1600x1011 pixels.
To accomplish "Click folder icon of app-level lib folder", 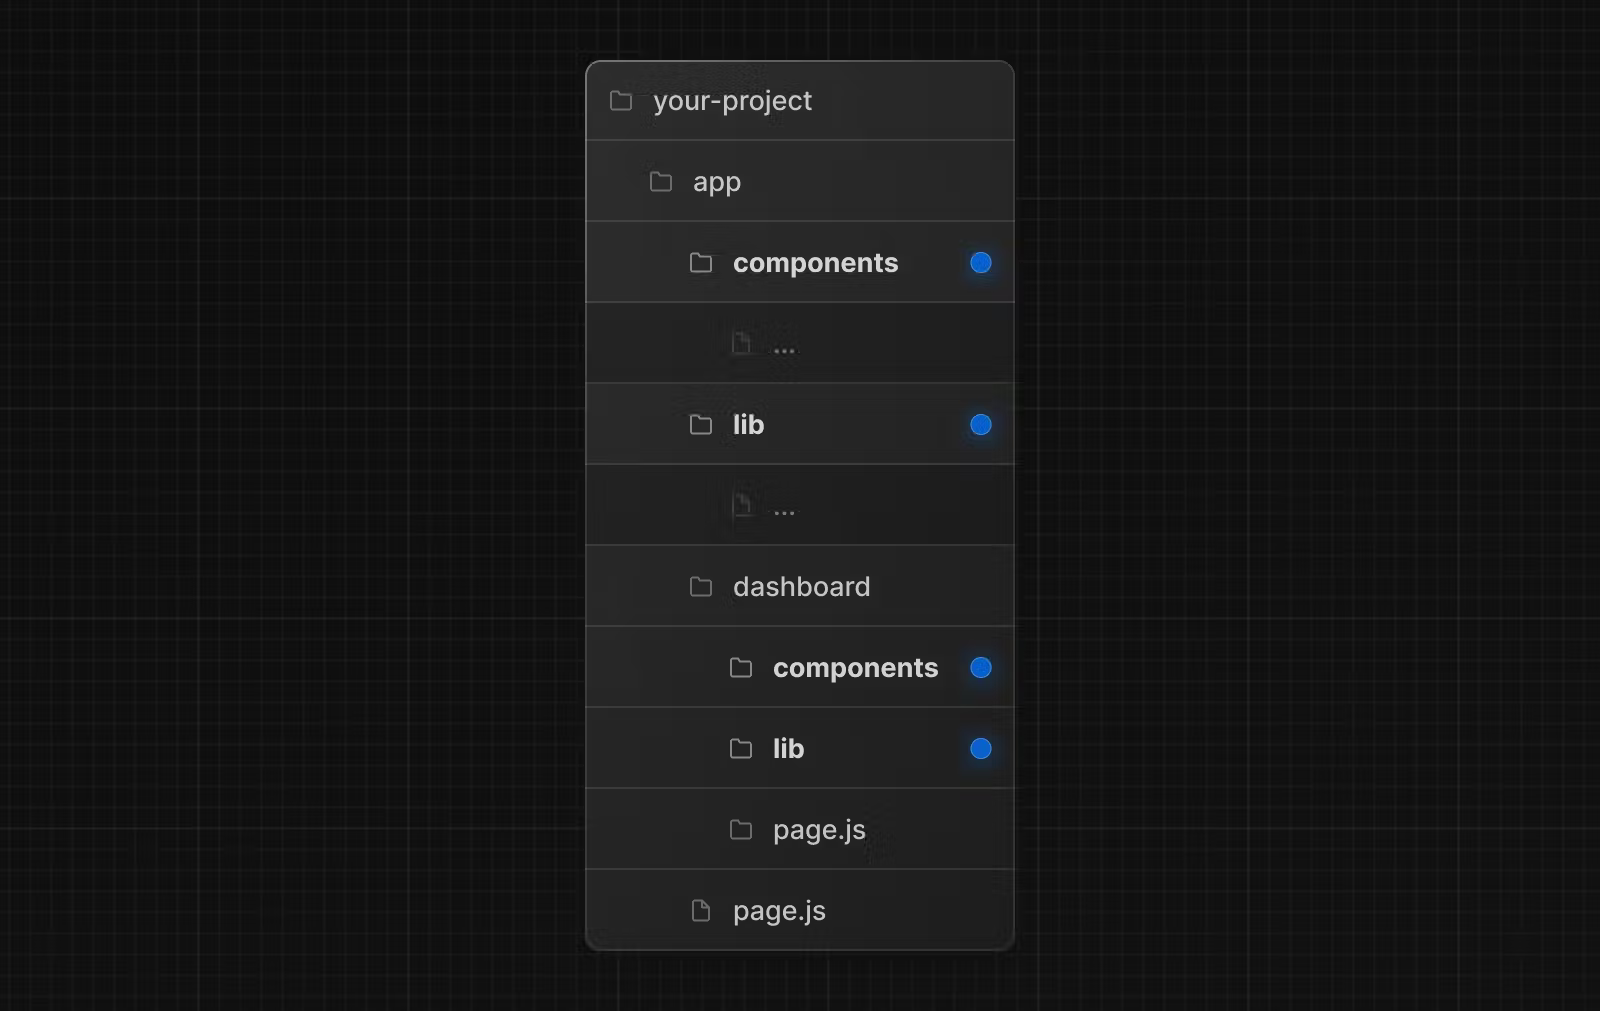I will 701,425.
